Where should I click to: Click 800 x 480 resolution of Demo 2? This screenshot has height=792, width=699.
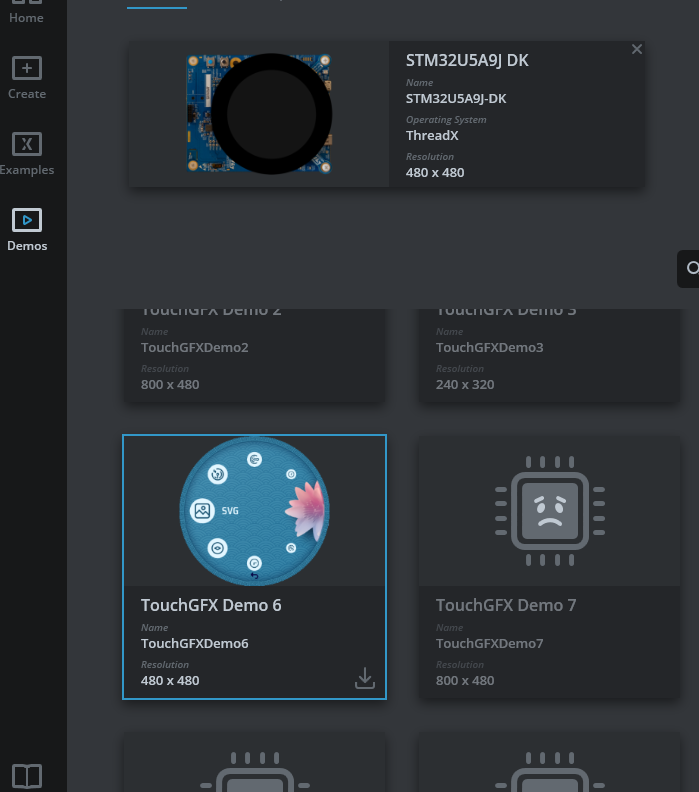pyautogui.click(x=170, y=384)
